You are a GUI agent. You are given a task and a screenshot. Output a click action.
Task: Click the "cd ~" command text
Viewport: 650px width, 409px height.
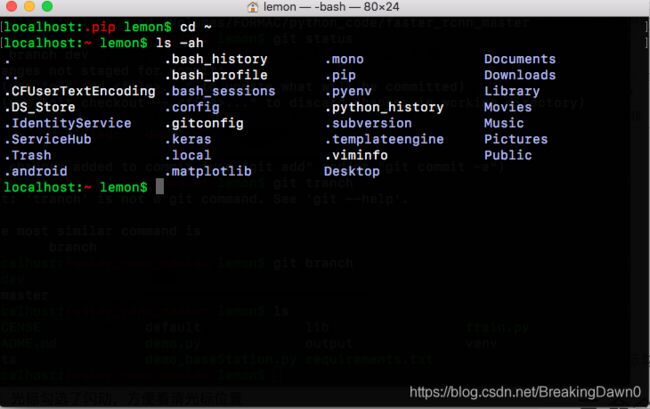tap(196, 27)
